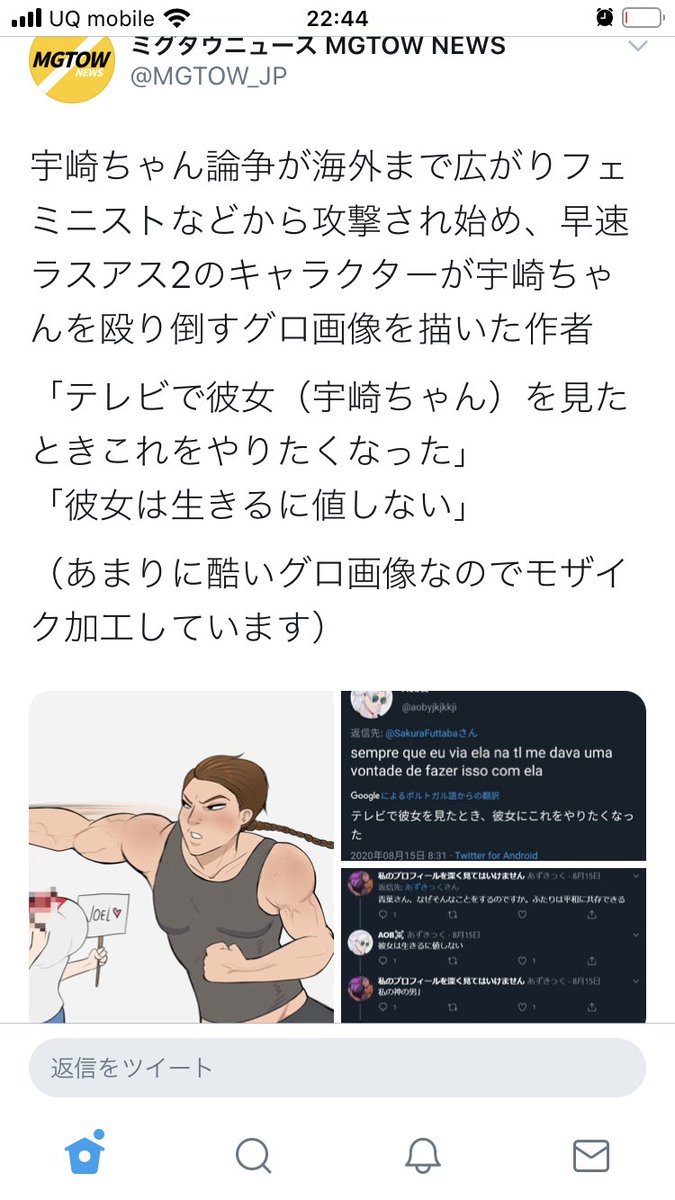Tap the Wi-Fi icon in status bar
This screenshot has width=675, height=1200.
point(177,18)
